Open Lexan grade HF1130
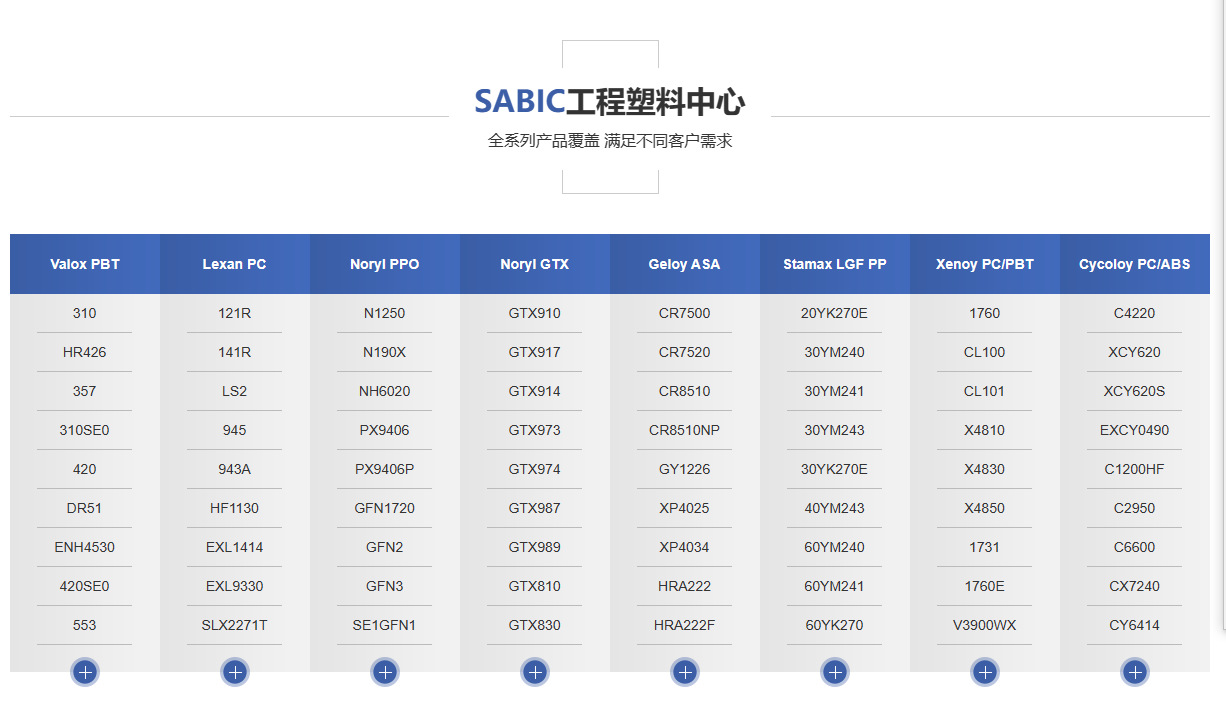Viewport: 1226px width, 724px height. (x=235, y=508)
